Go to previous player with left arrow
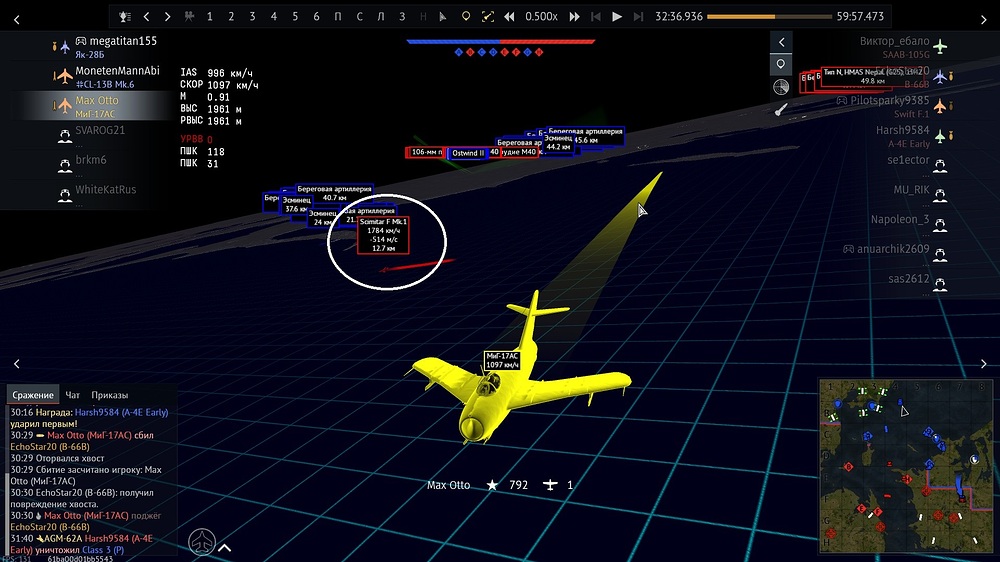The height and width of the screenshot is (562, 1000). [x=146, y=17]
